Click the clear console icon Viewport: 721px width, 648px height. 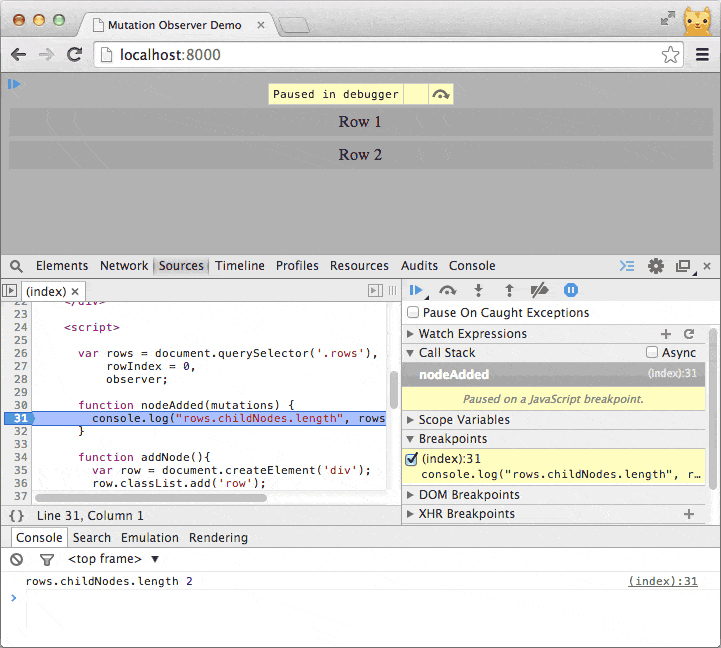(x=17, y=560)
